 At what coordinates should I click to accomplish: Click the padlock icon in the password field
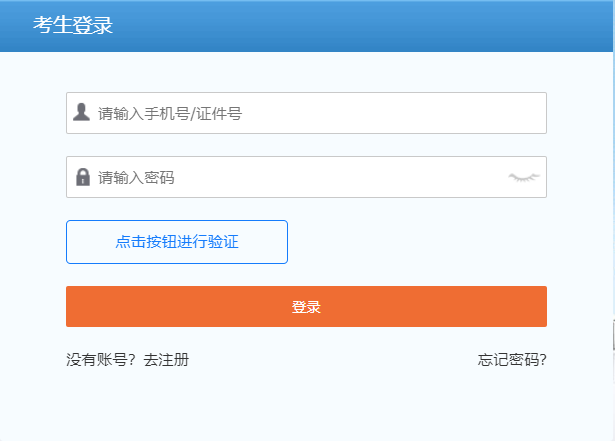pos(83,177)
